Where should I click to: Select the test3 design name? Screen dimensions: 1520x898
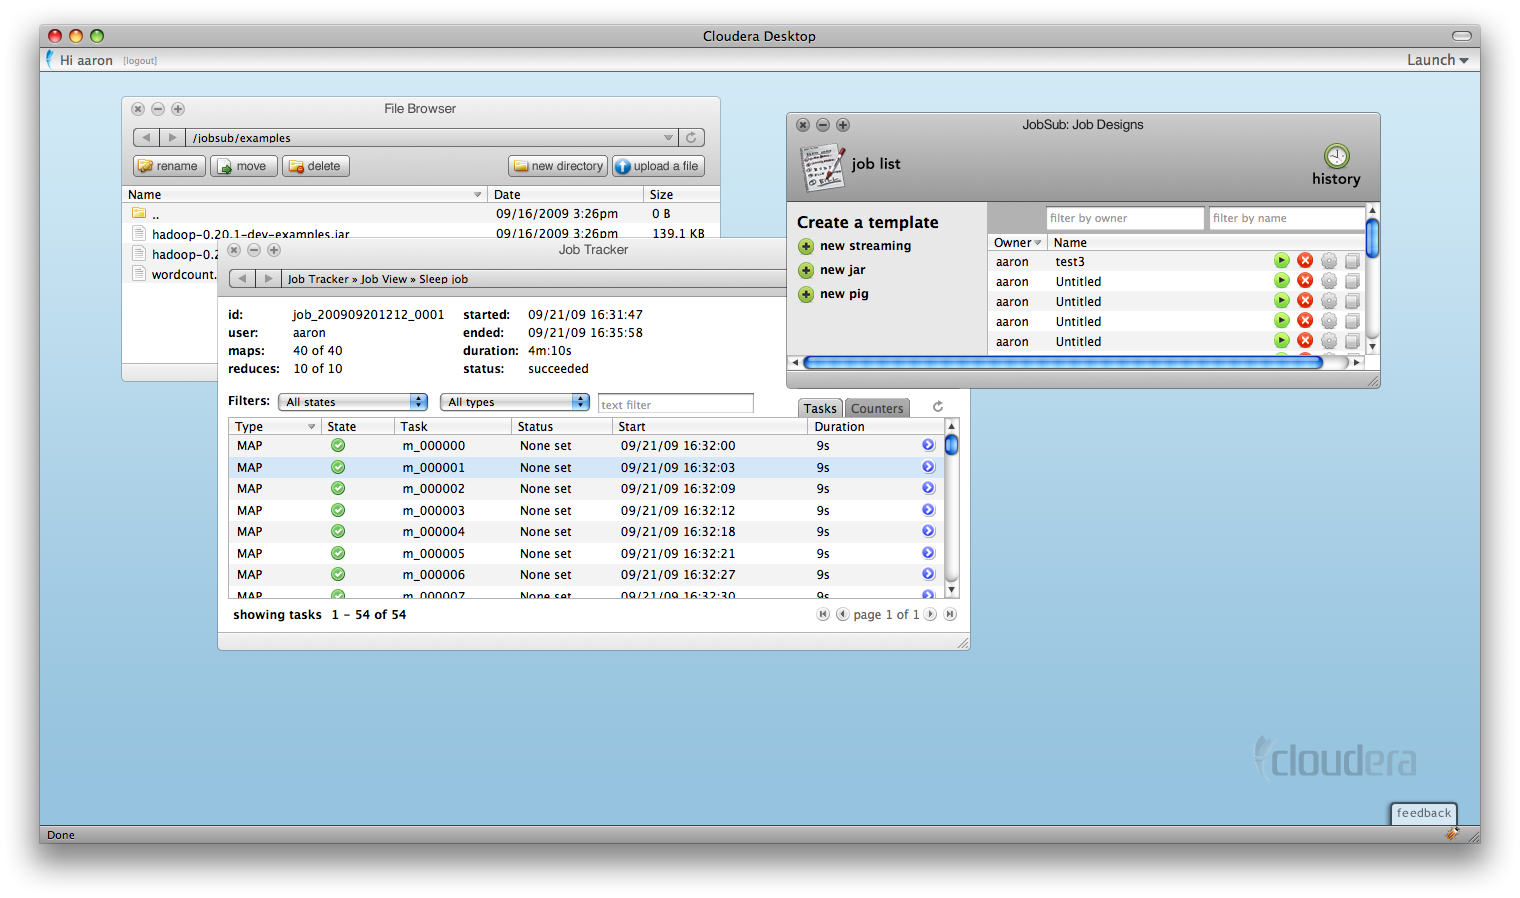click(x=1070, y=262)
